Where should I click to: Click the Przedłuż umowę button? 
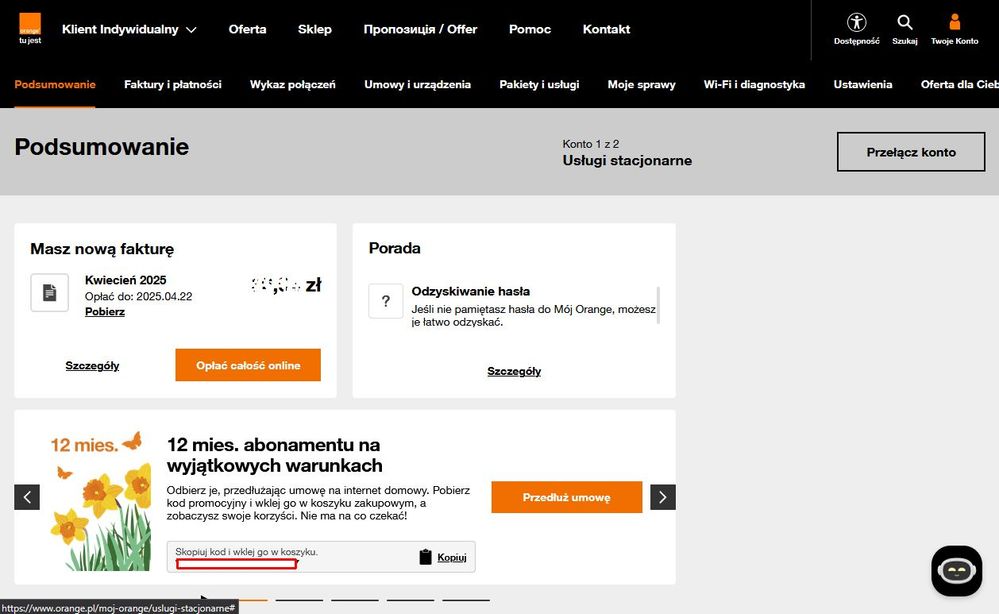[x=566, y=497]
